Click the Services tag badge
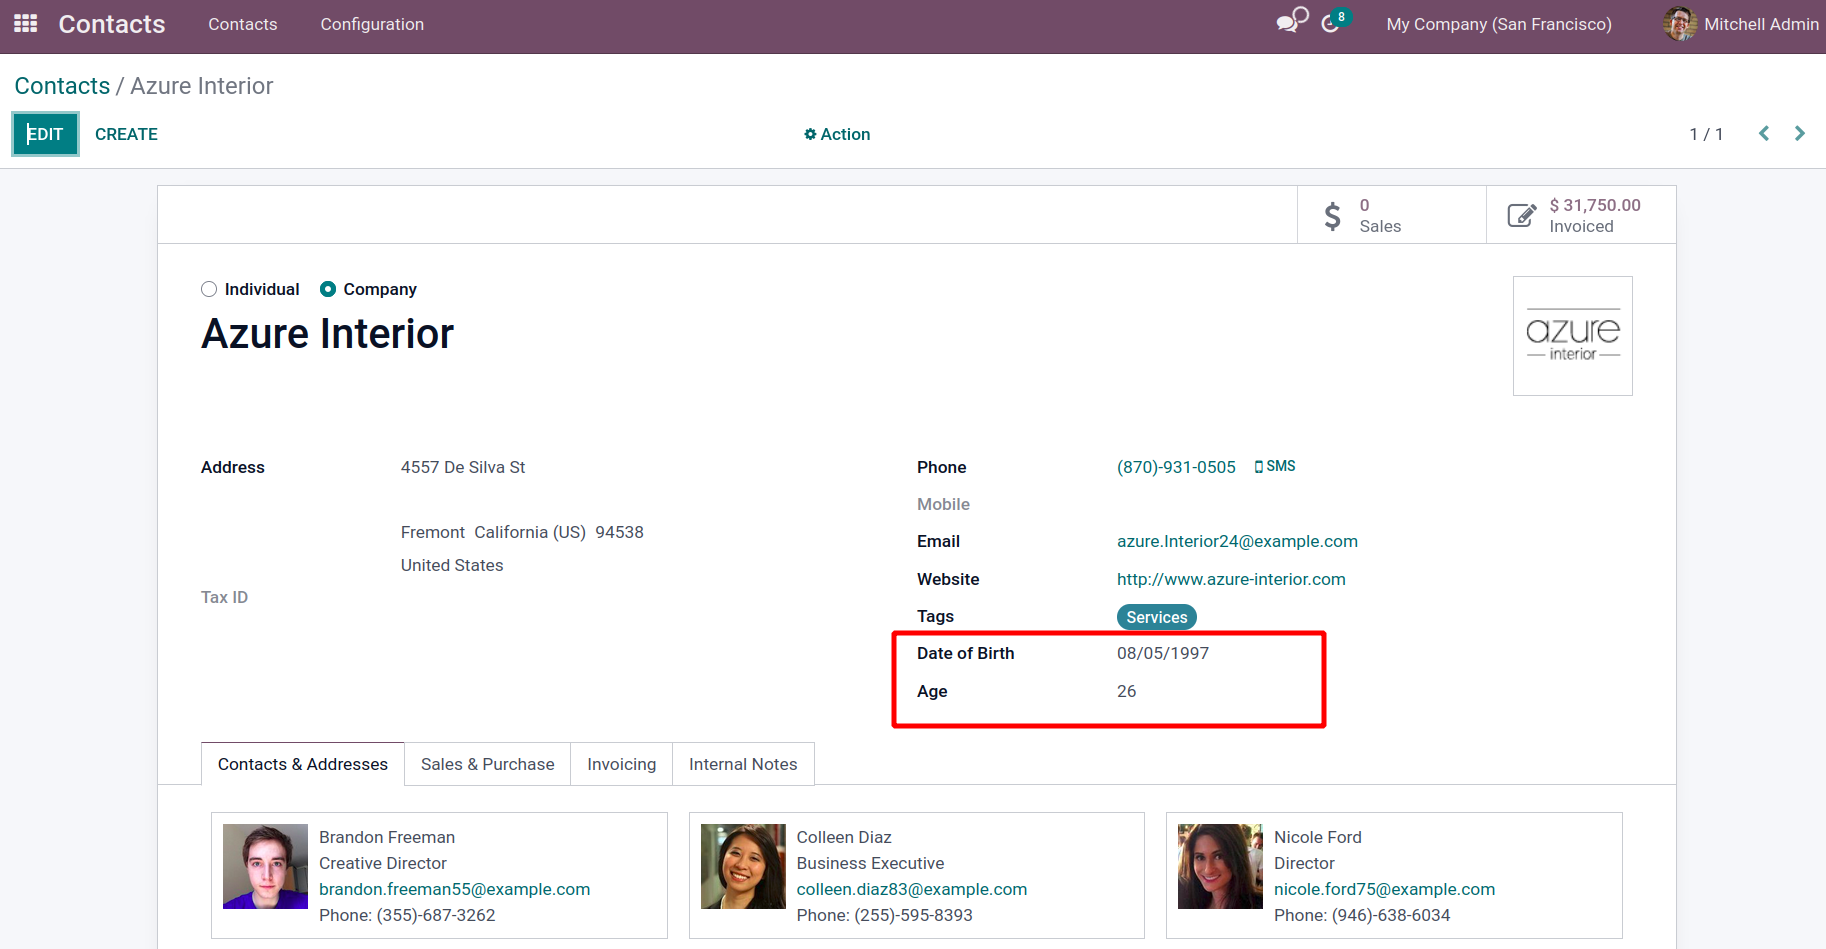Image resolution: width=1826 pixels, height=949 pixels. pyautogui.click(x=1157, y=617)
